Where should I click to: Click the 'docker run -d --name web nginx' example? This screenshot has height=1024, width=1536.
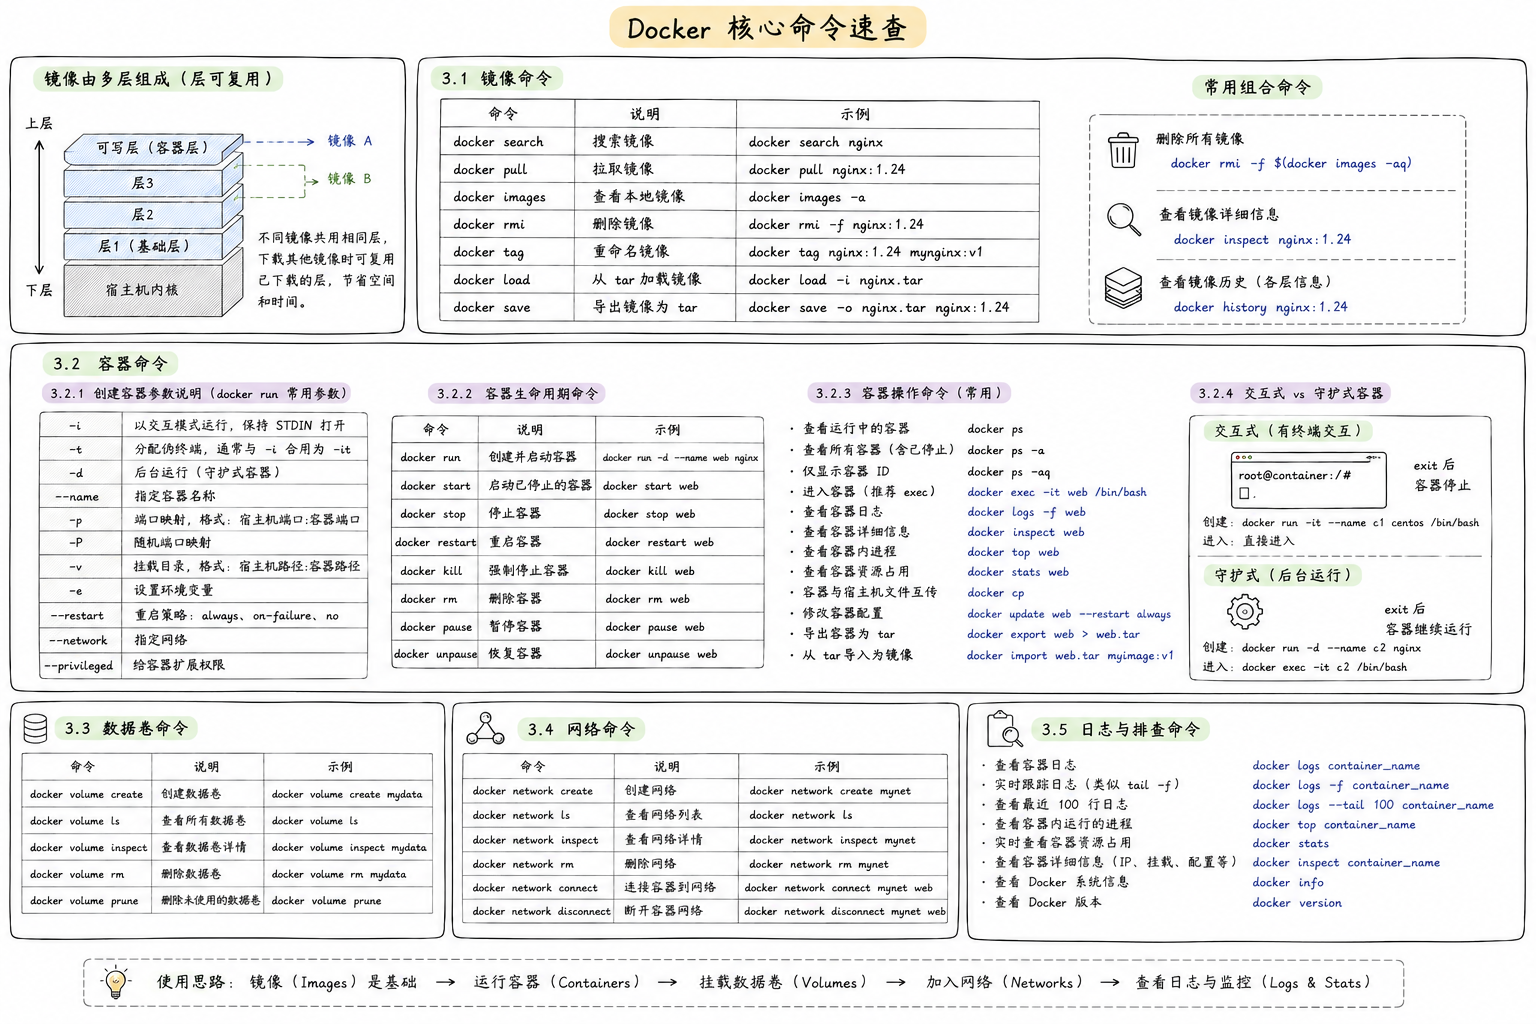(680, 458)
